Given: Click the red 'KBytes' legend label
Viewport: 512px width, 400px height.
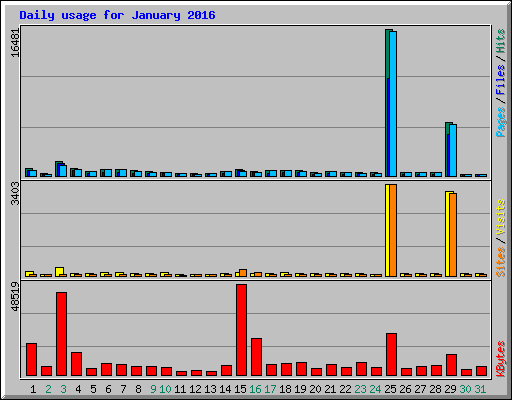Looking at the screenshot, I should (x=500, y=359).
